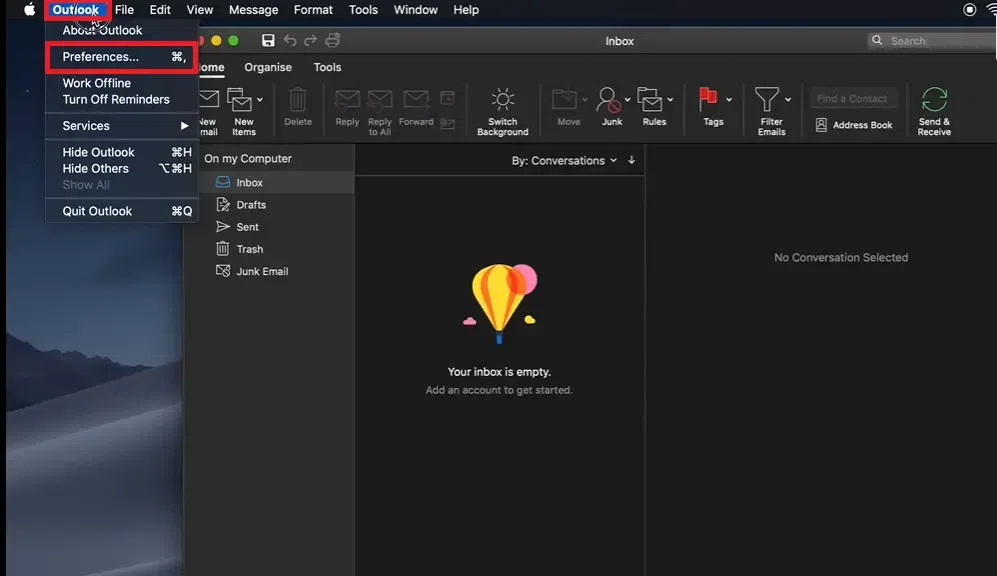Click the Filter Emails funnel icon
The image size is (997, 576).
pyautogui.click(x=766, y=100)
